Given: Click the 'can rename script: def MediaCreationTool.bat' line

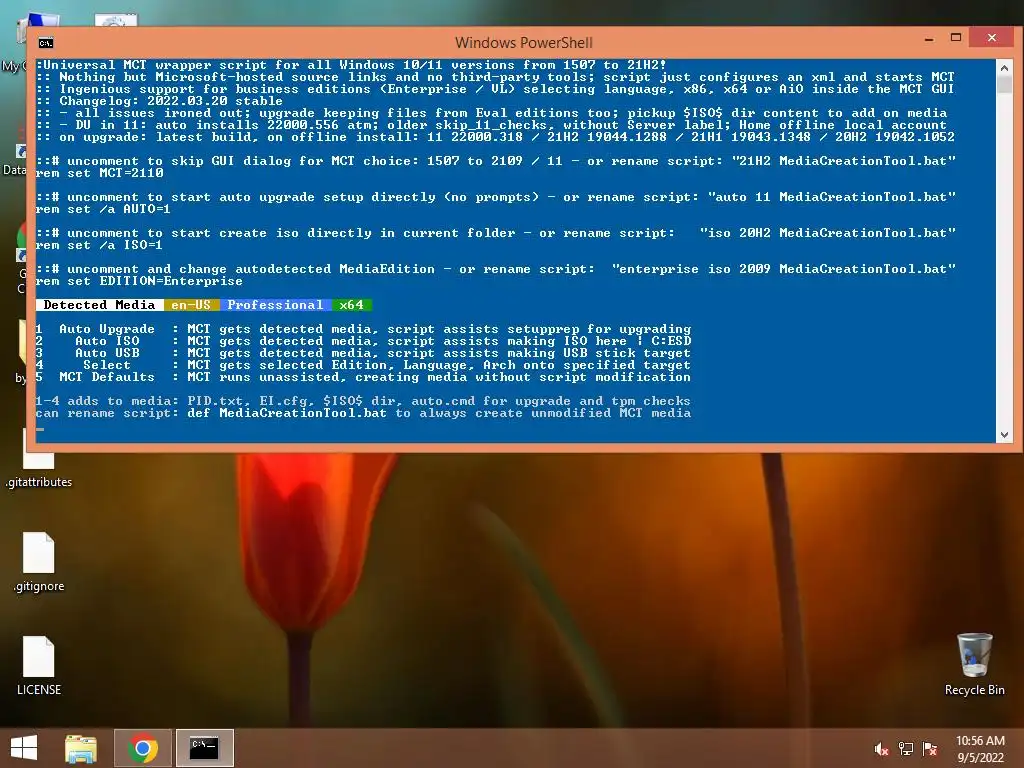Looking at the screenshot, I should (x=363, y=413).
